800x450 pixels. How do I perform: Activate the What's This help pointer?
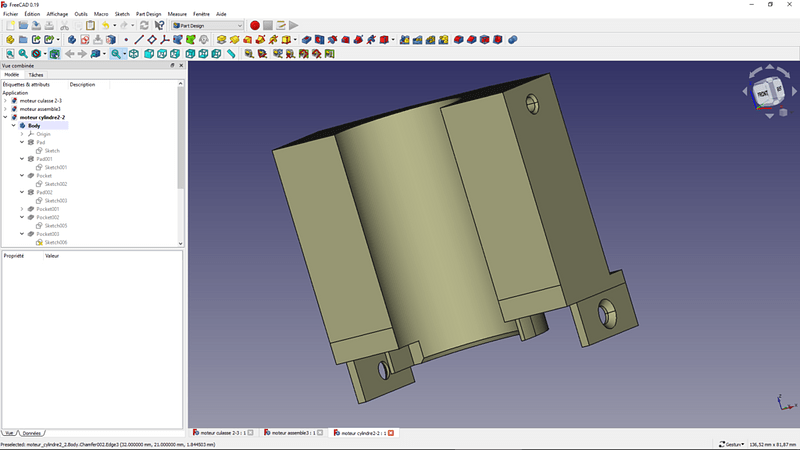(159, 26)
